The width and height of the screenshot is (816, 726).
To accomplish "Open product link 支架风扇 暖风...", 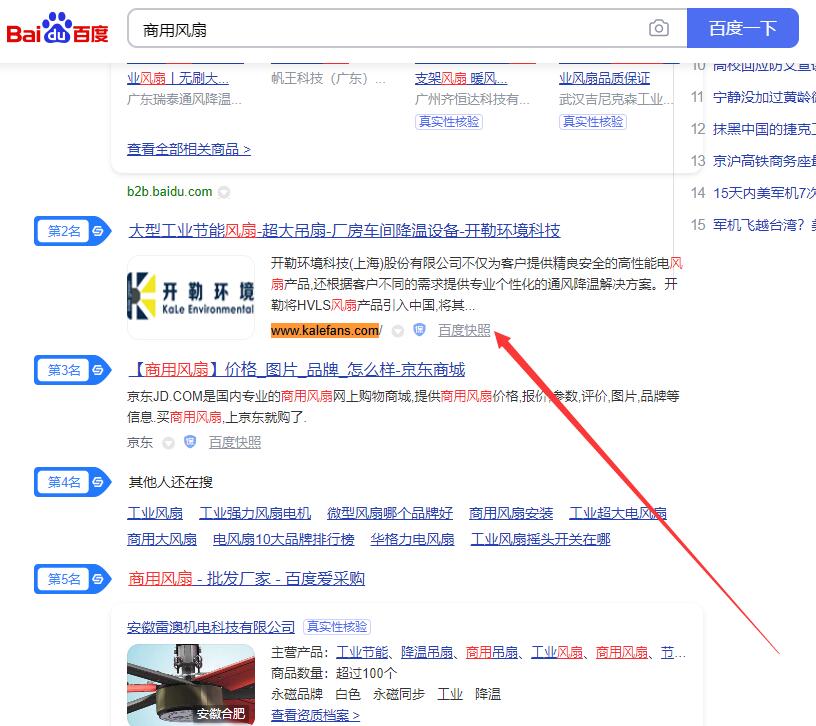I will coord(461,79).
